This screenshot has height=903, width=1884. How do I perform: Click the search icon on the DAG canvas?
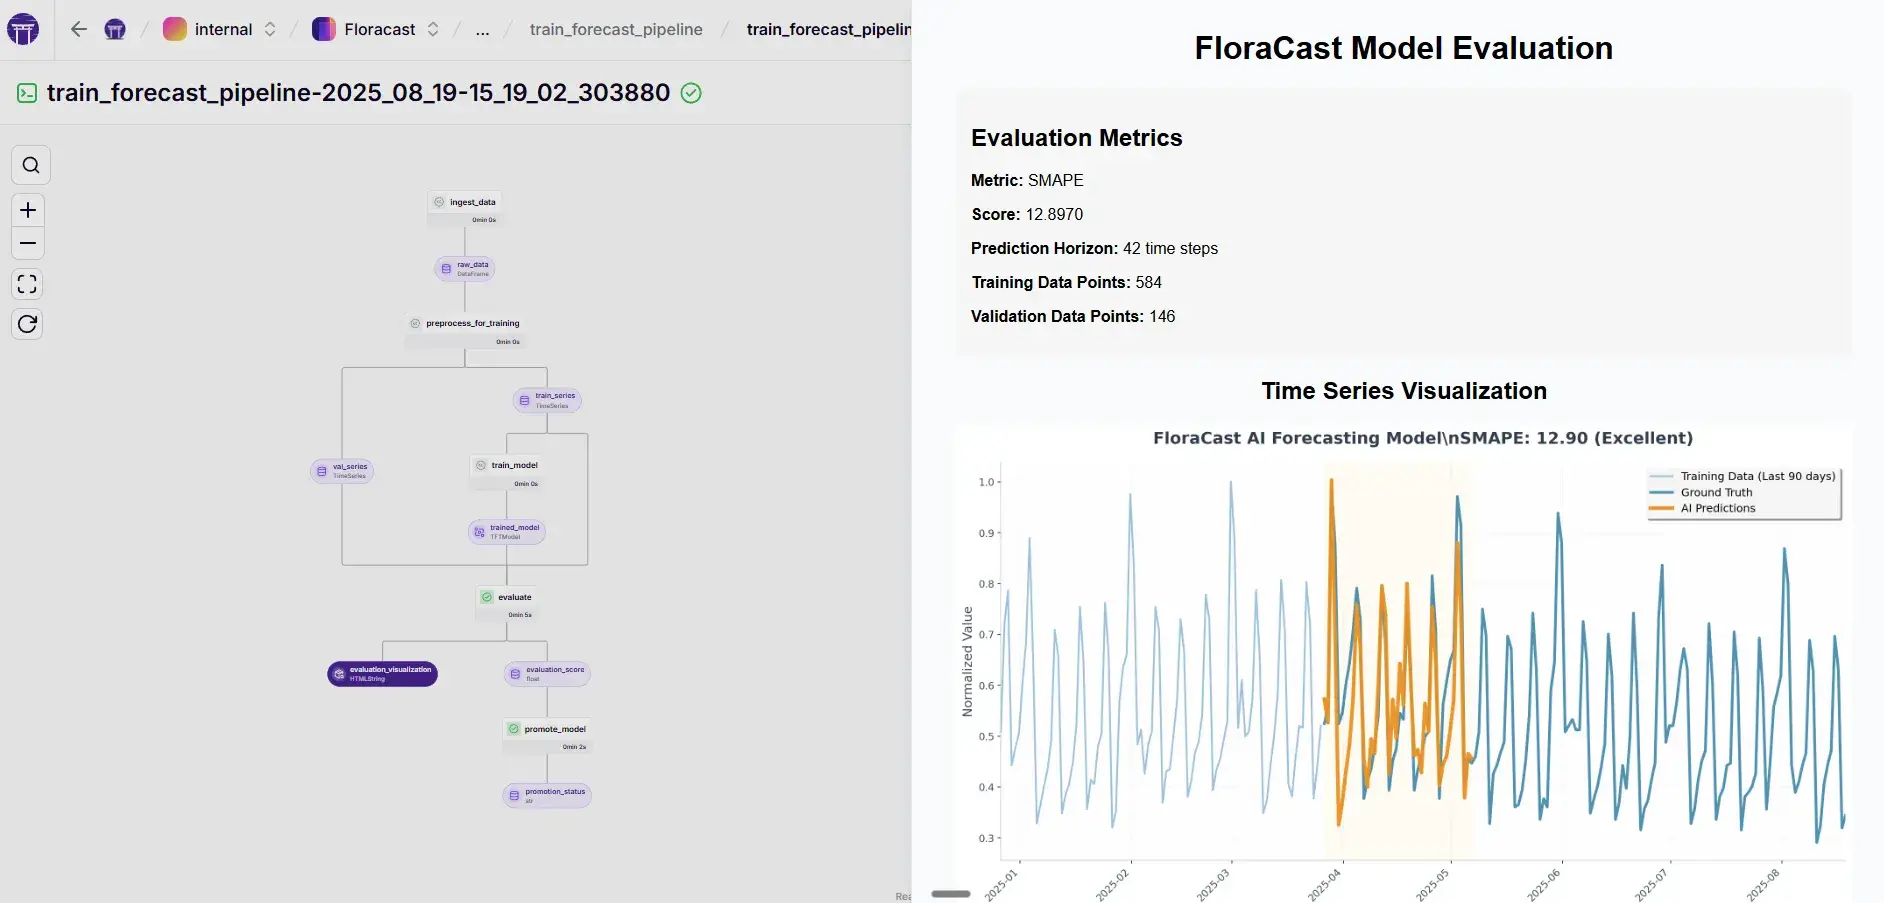click(x=31, y=165)
